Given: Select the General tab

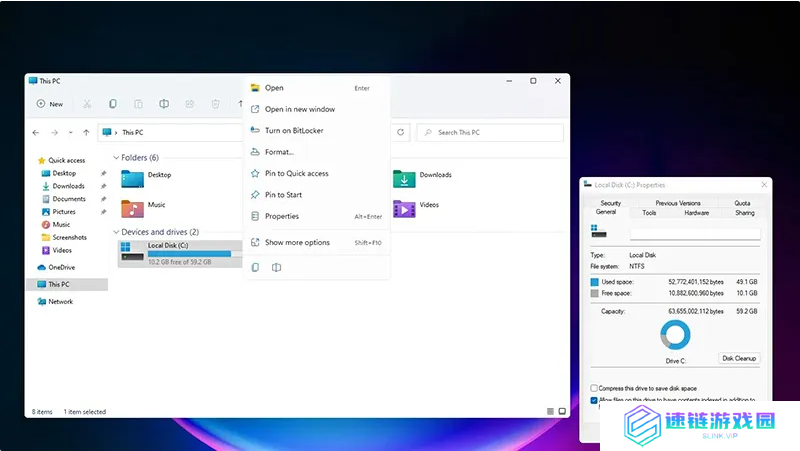Looking at the screenshot, I should point(606,212).
